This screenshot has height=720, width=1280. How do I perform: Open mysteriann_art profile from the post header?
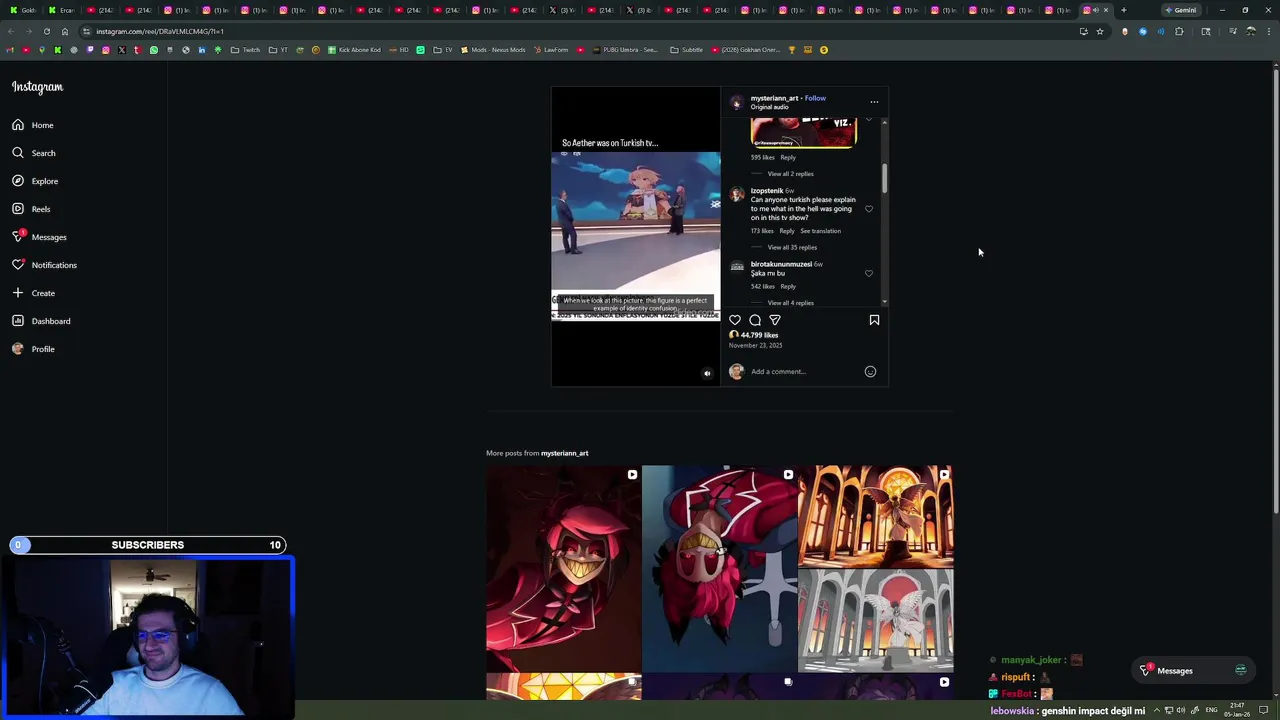[774, 98]
